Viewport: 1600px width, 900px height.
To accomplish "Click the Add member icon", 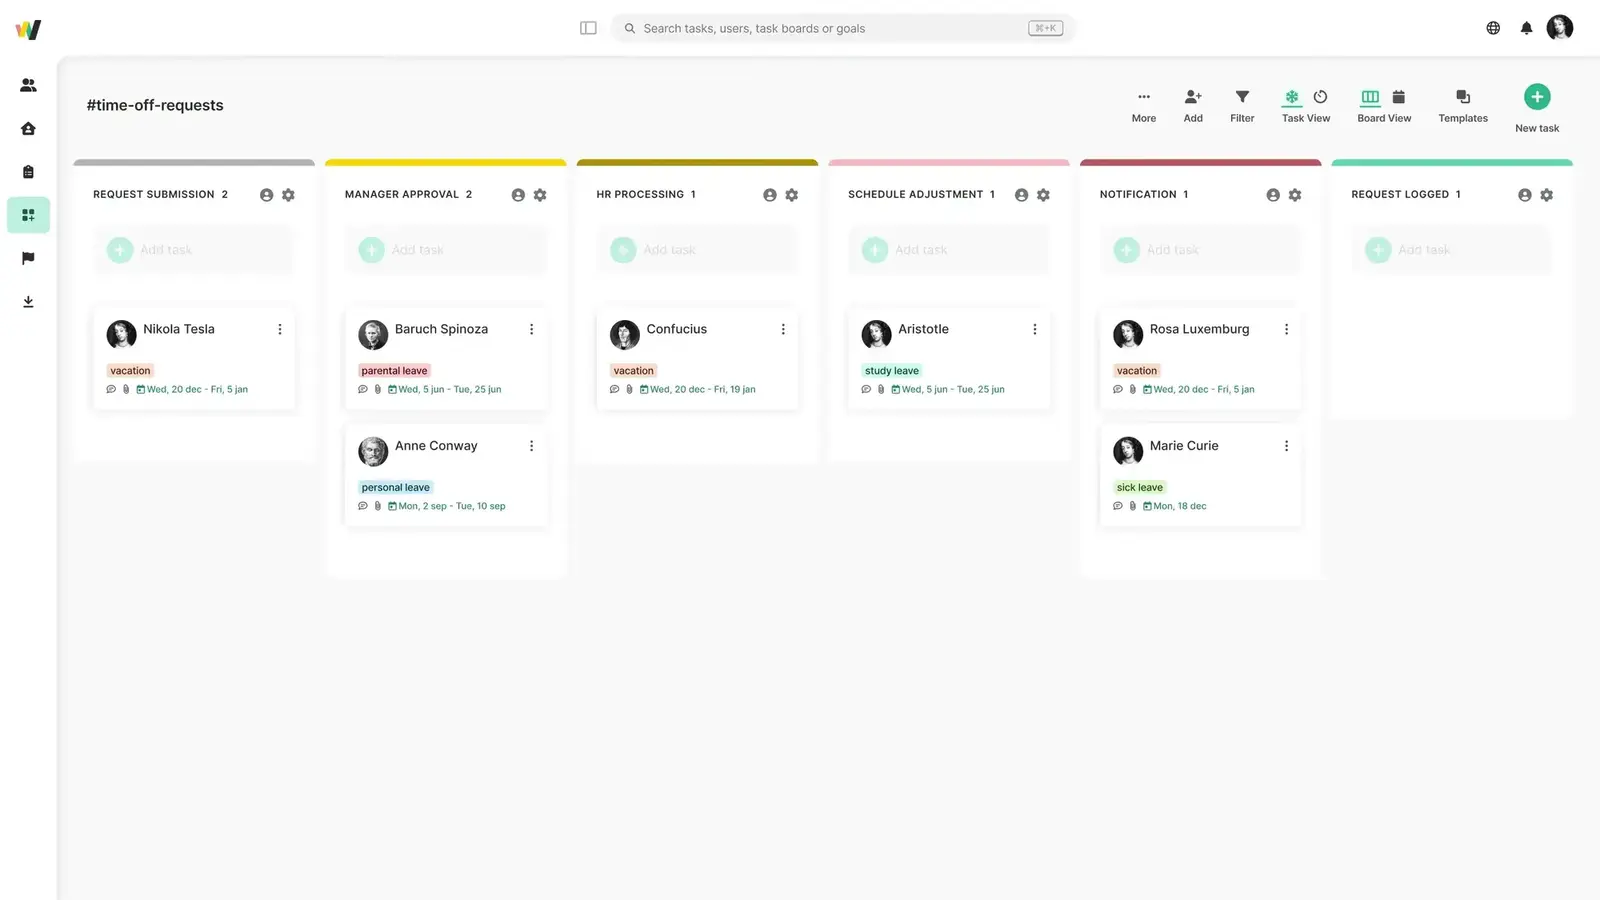I will pyautogui.click(x=1193, y=104).
